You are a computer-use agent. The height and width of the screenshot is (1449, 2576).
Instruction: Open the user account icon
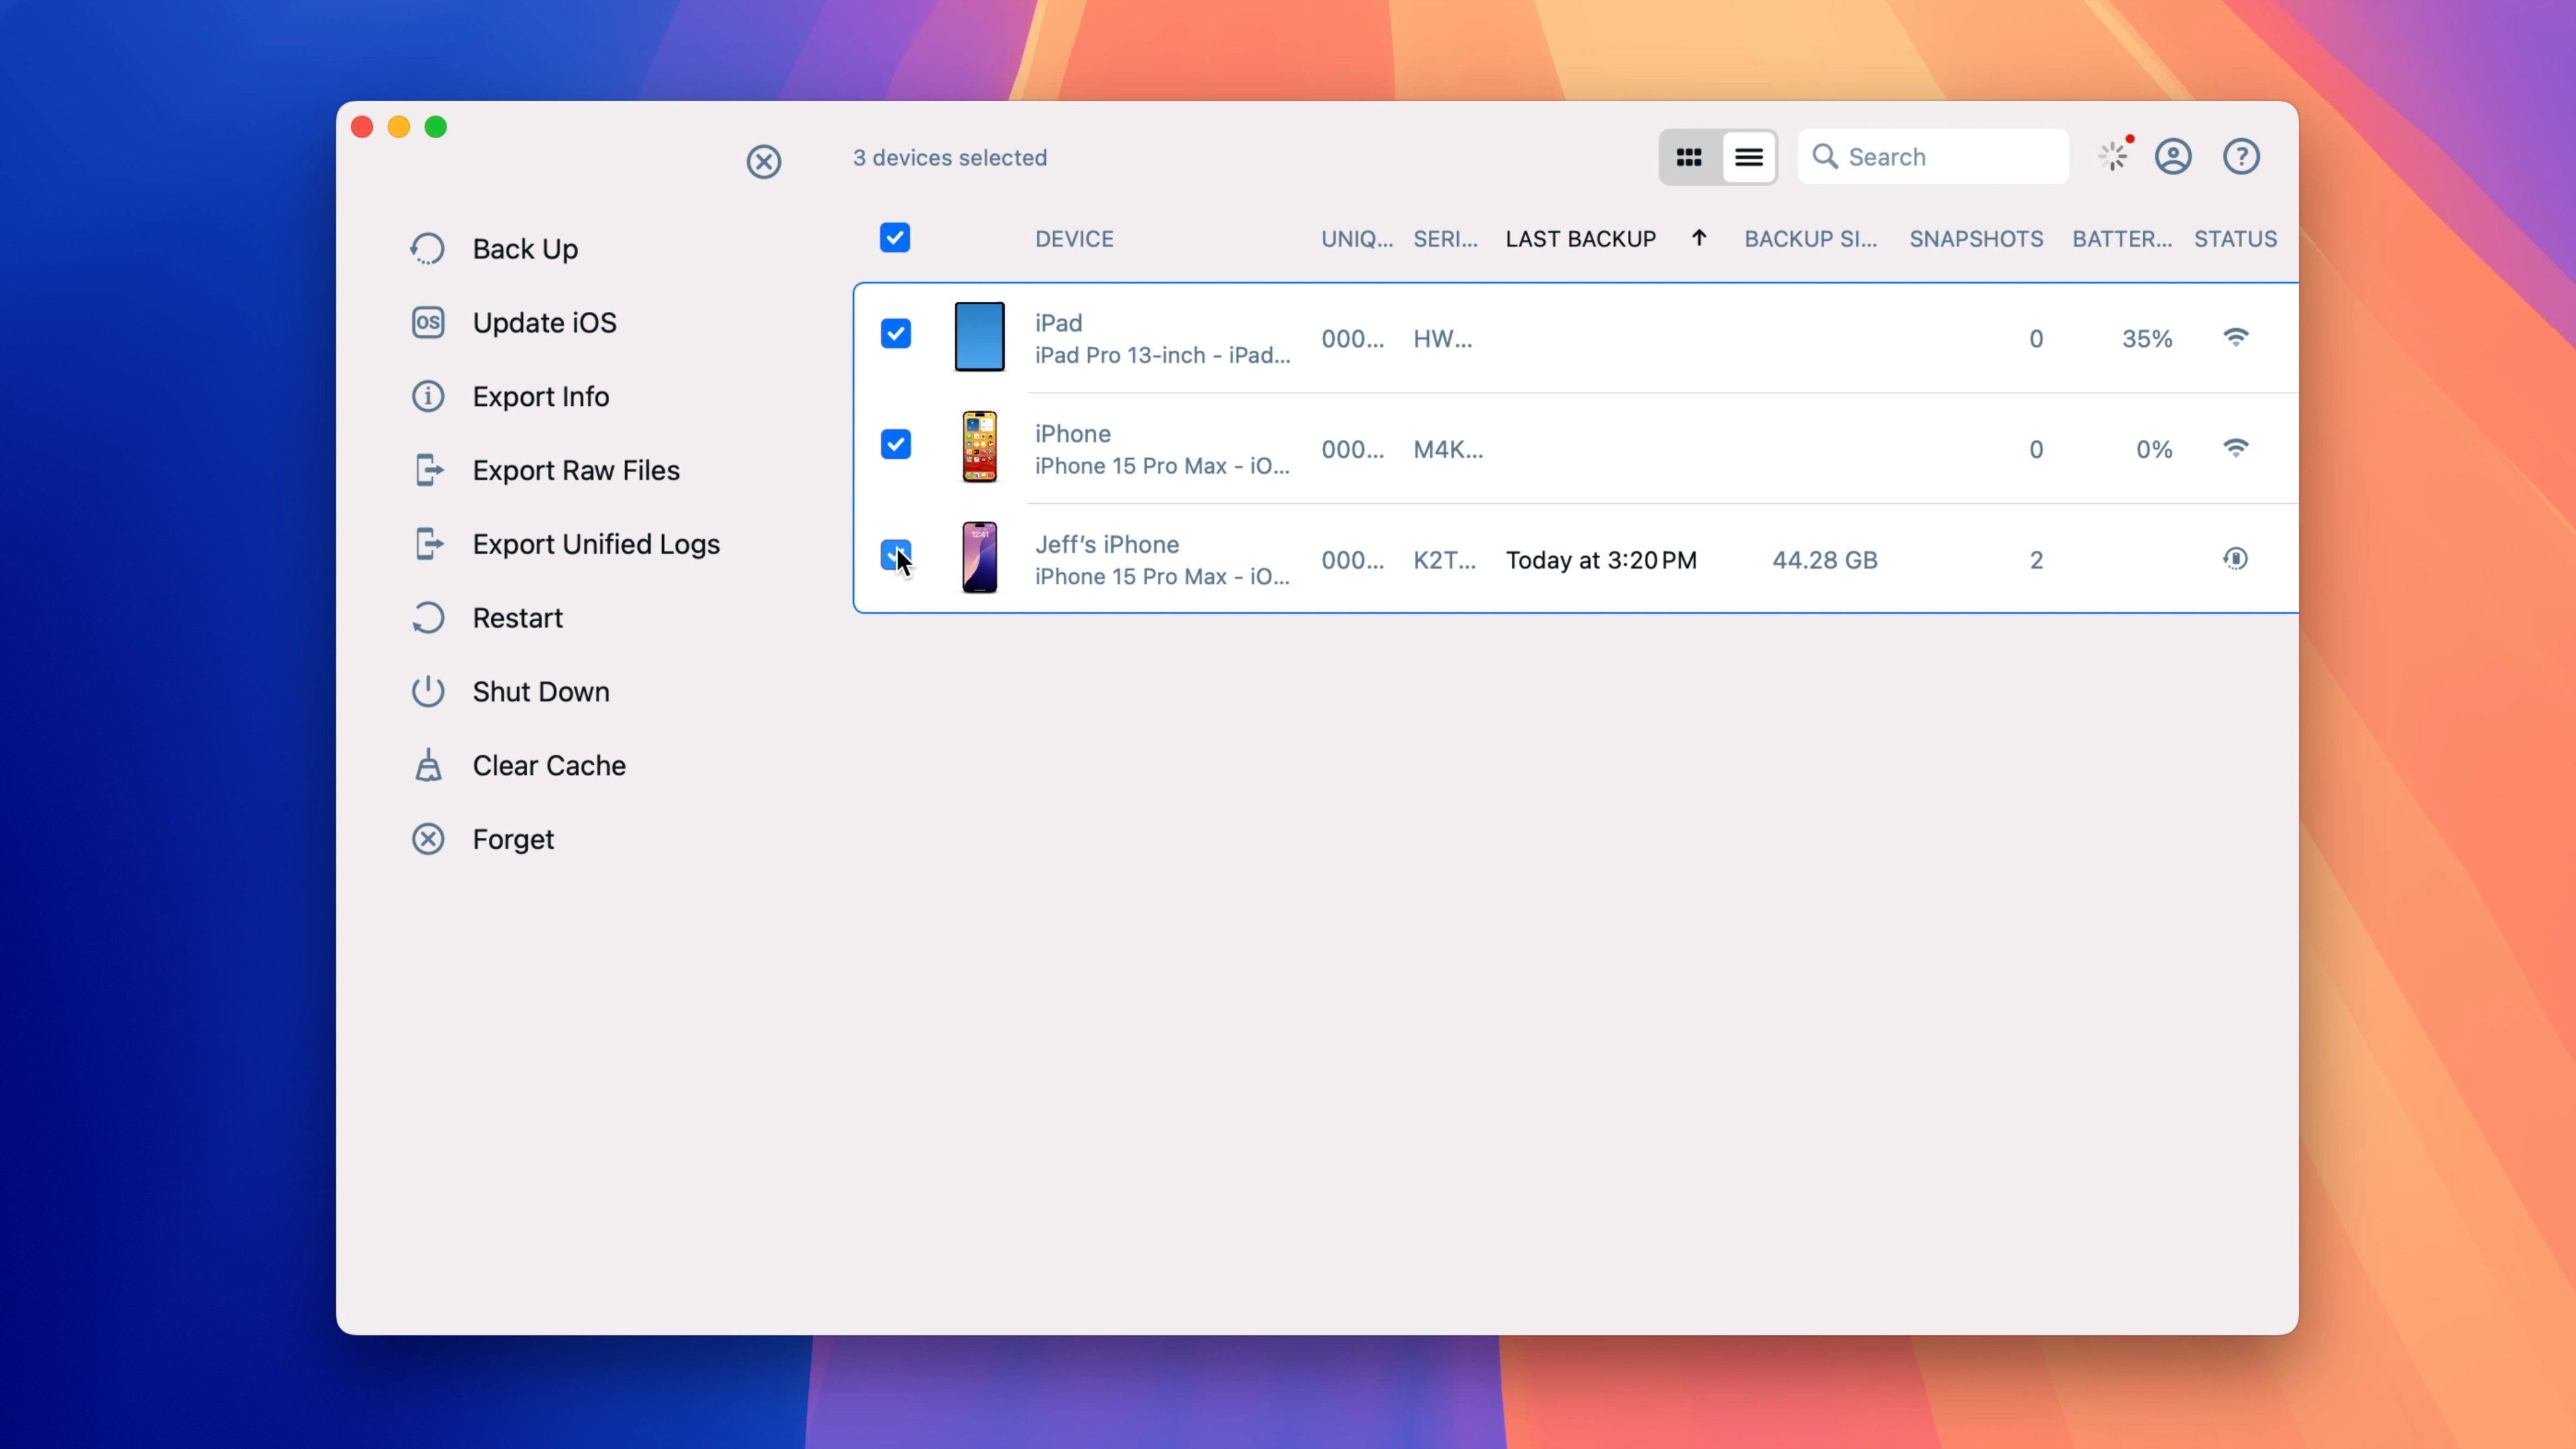pyautogui.click(x=2173, y=157)
